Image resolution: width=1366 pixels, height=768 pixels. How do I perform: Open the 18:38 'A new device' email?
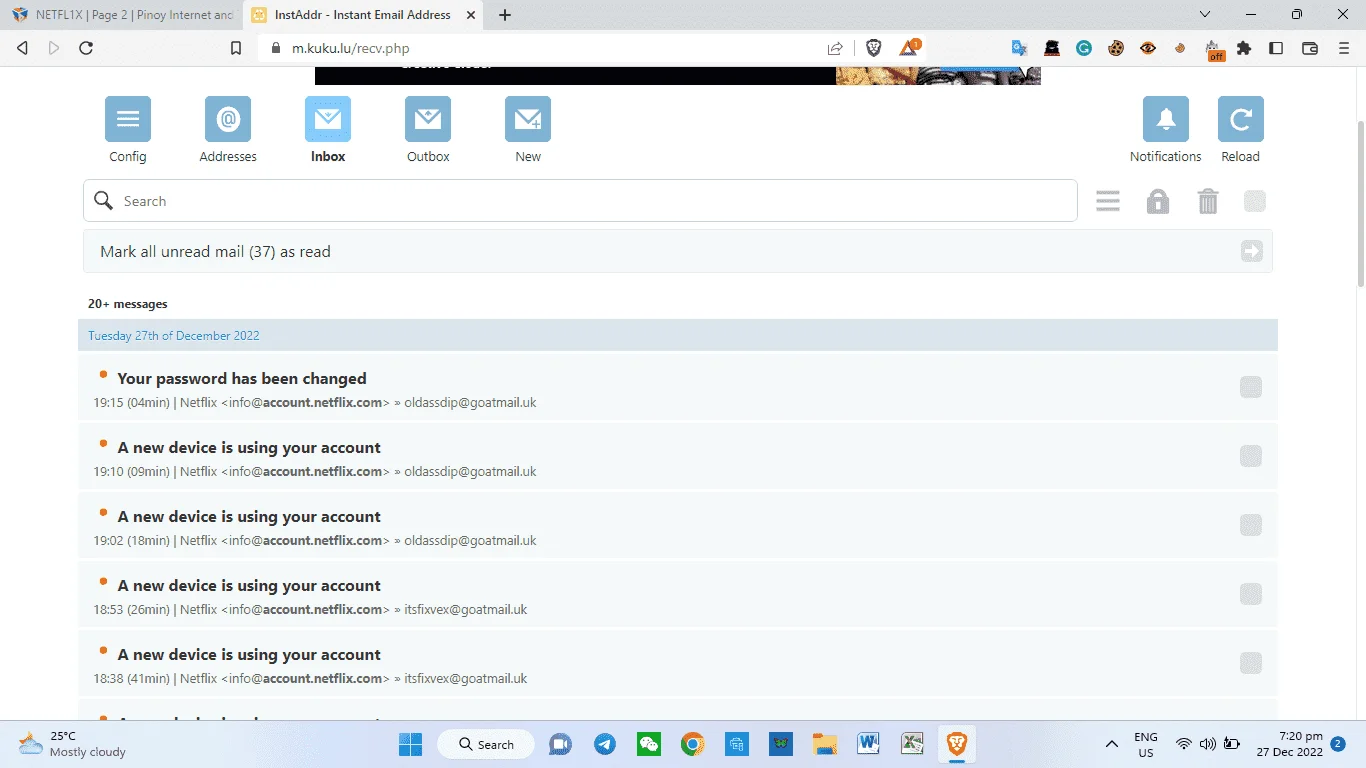pos(249,655)
